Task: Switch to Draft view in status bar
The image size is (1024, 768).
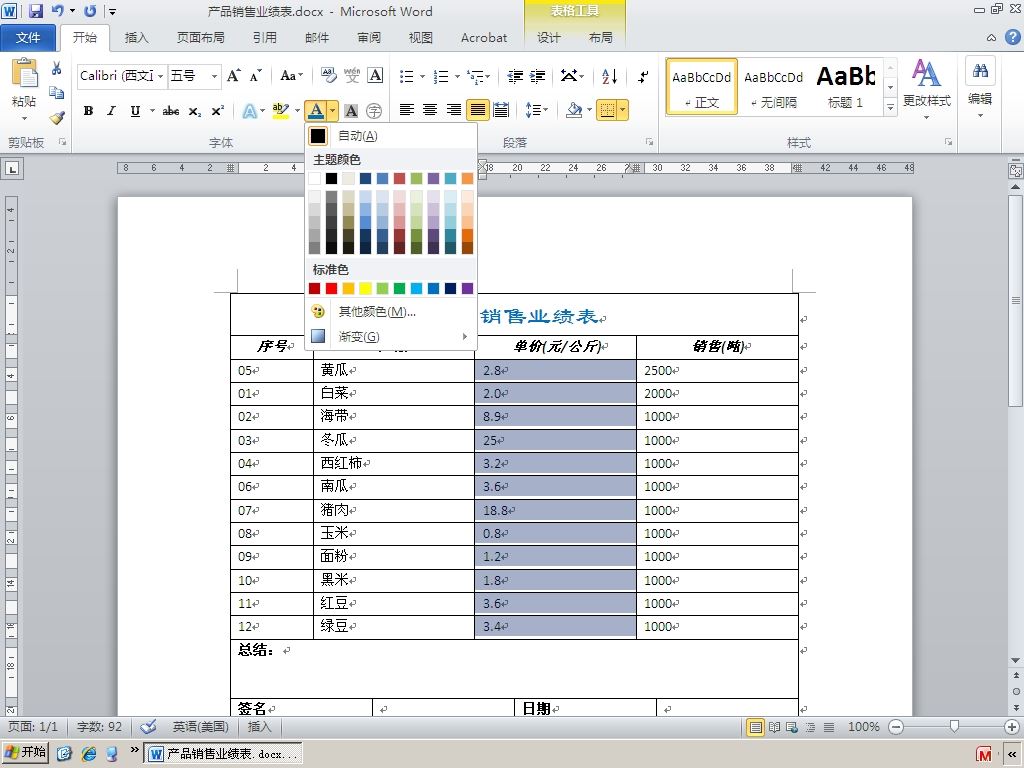Action: pos(829,727)
